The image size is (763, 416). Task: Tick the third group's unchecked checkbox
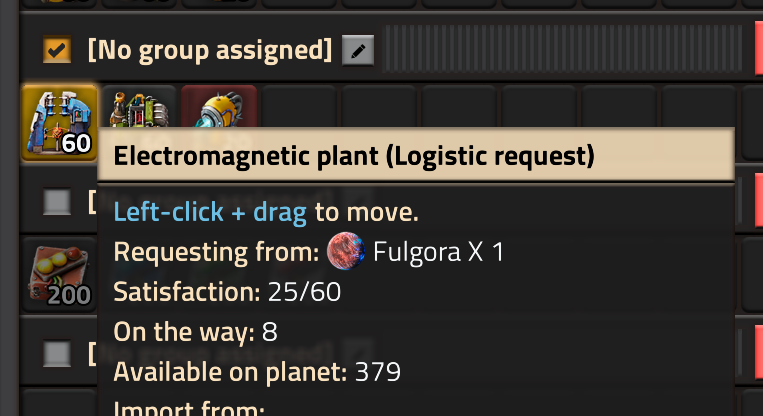57,354
